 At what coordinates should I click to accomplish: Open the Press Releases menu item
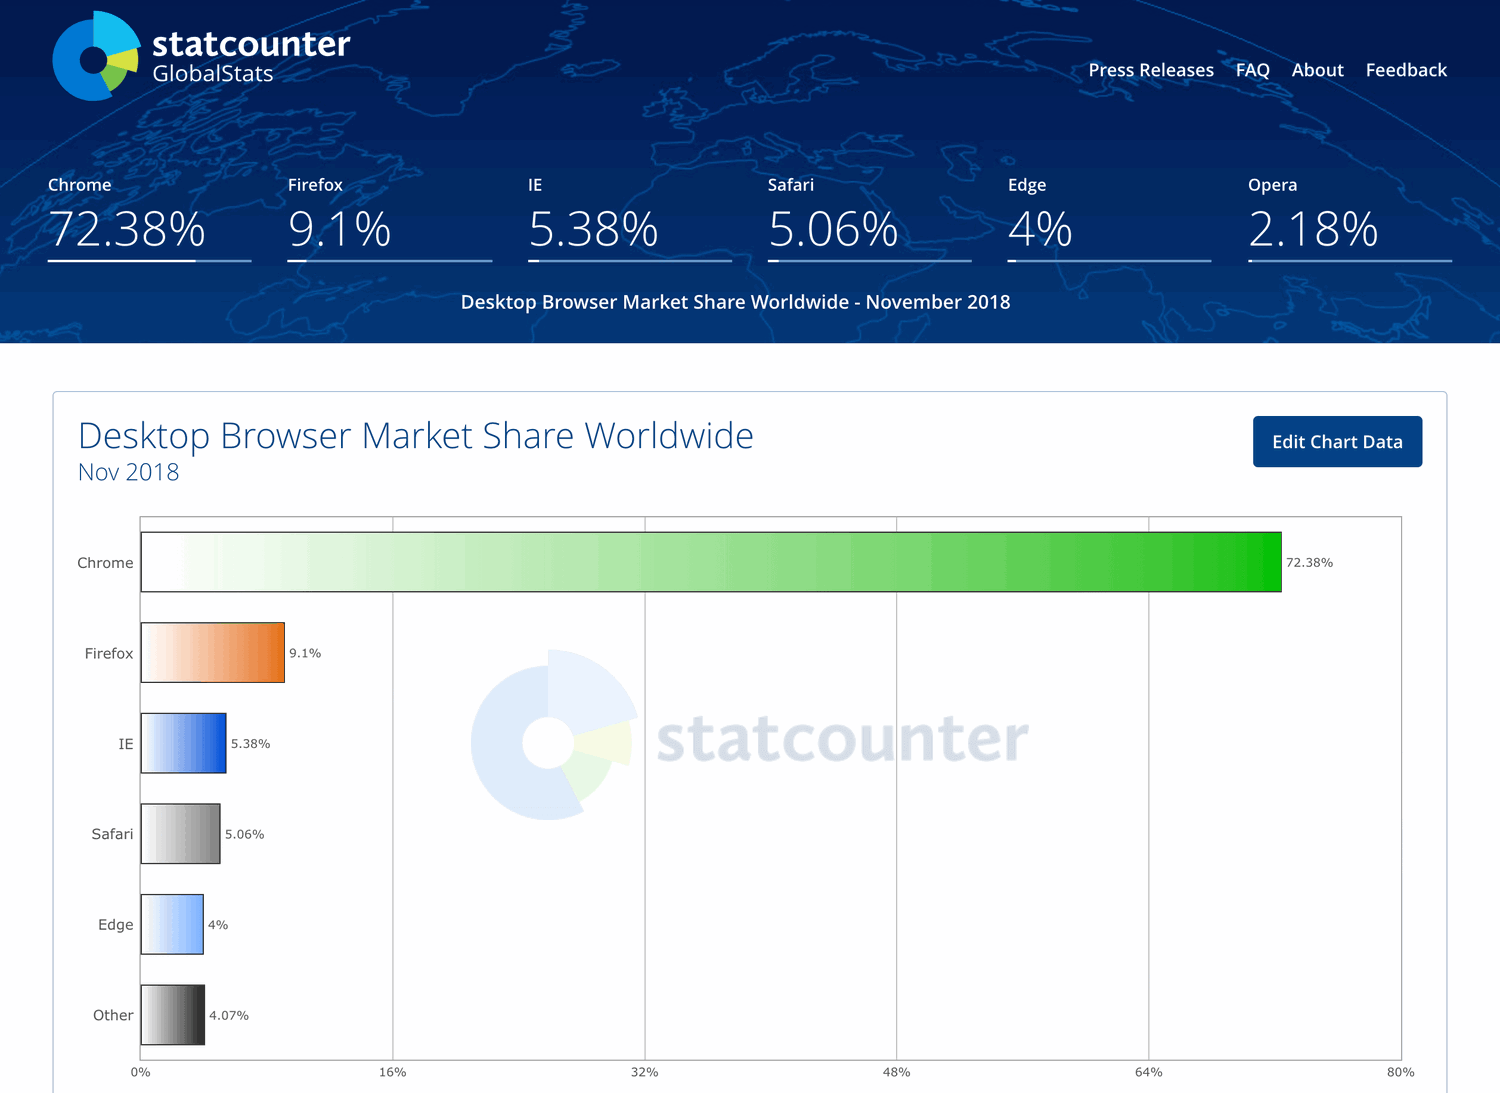click(x=1151, y=69)
